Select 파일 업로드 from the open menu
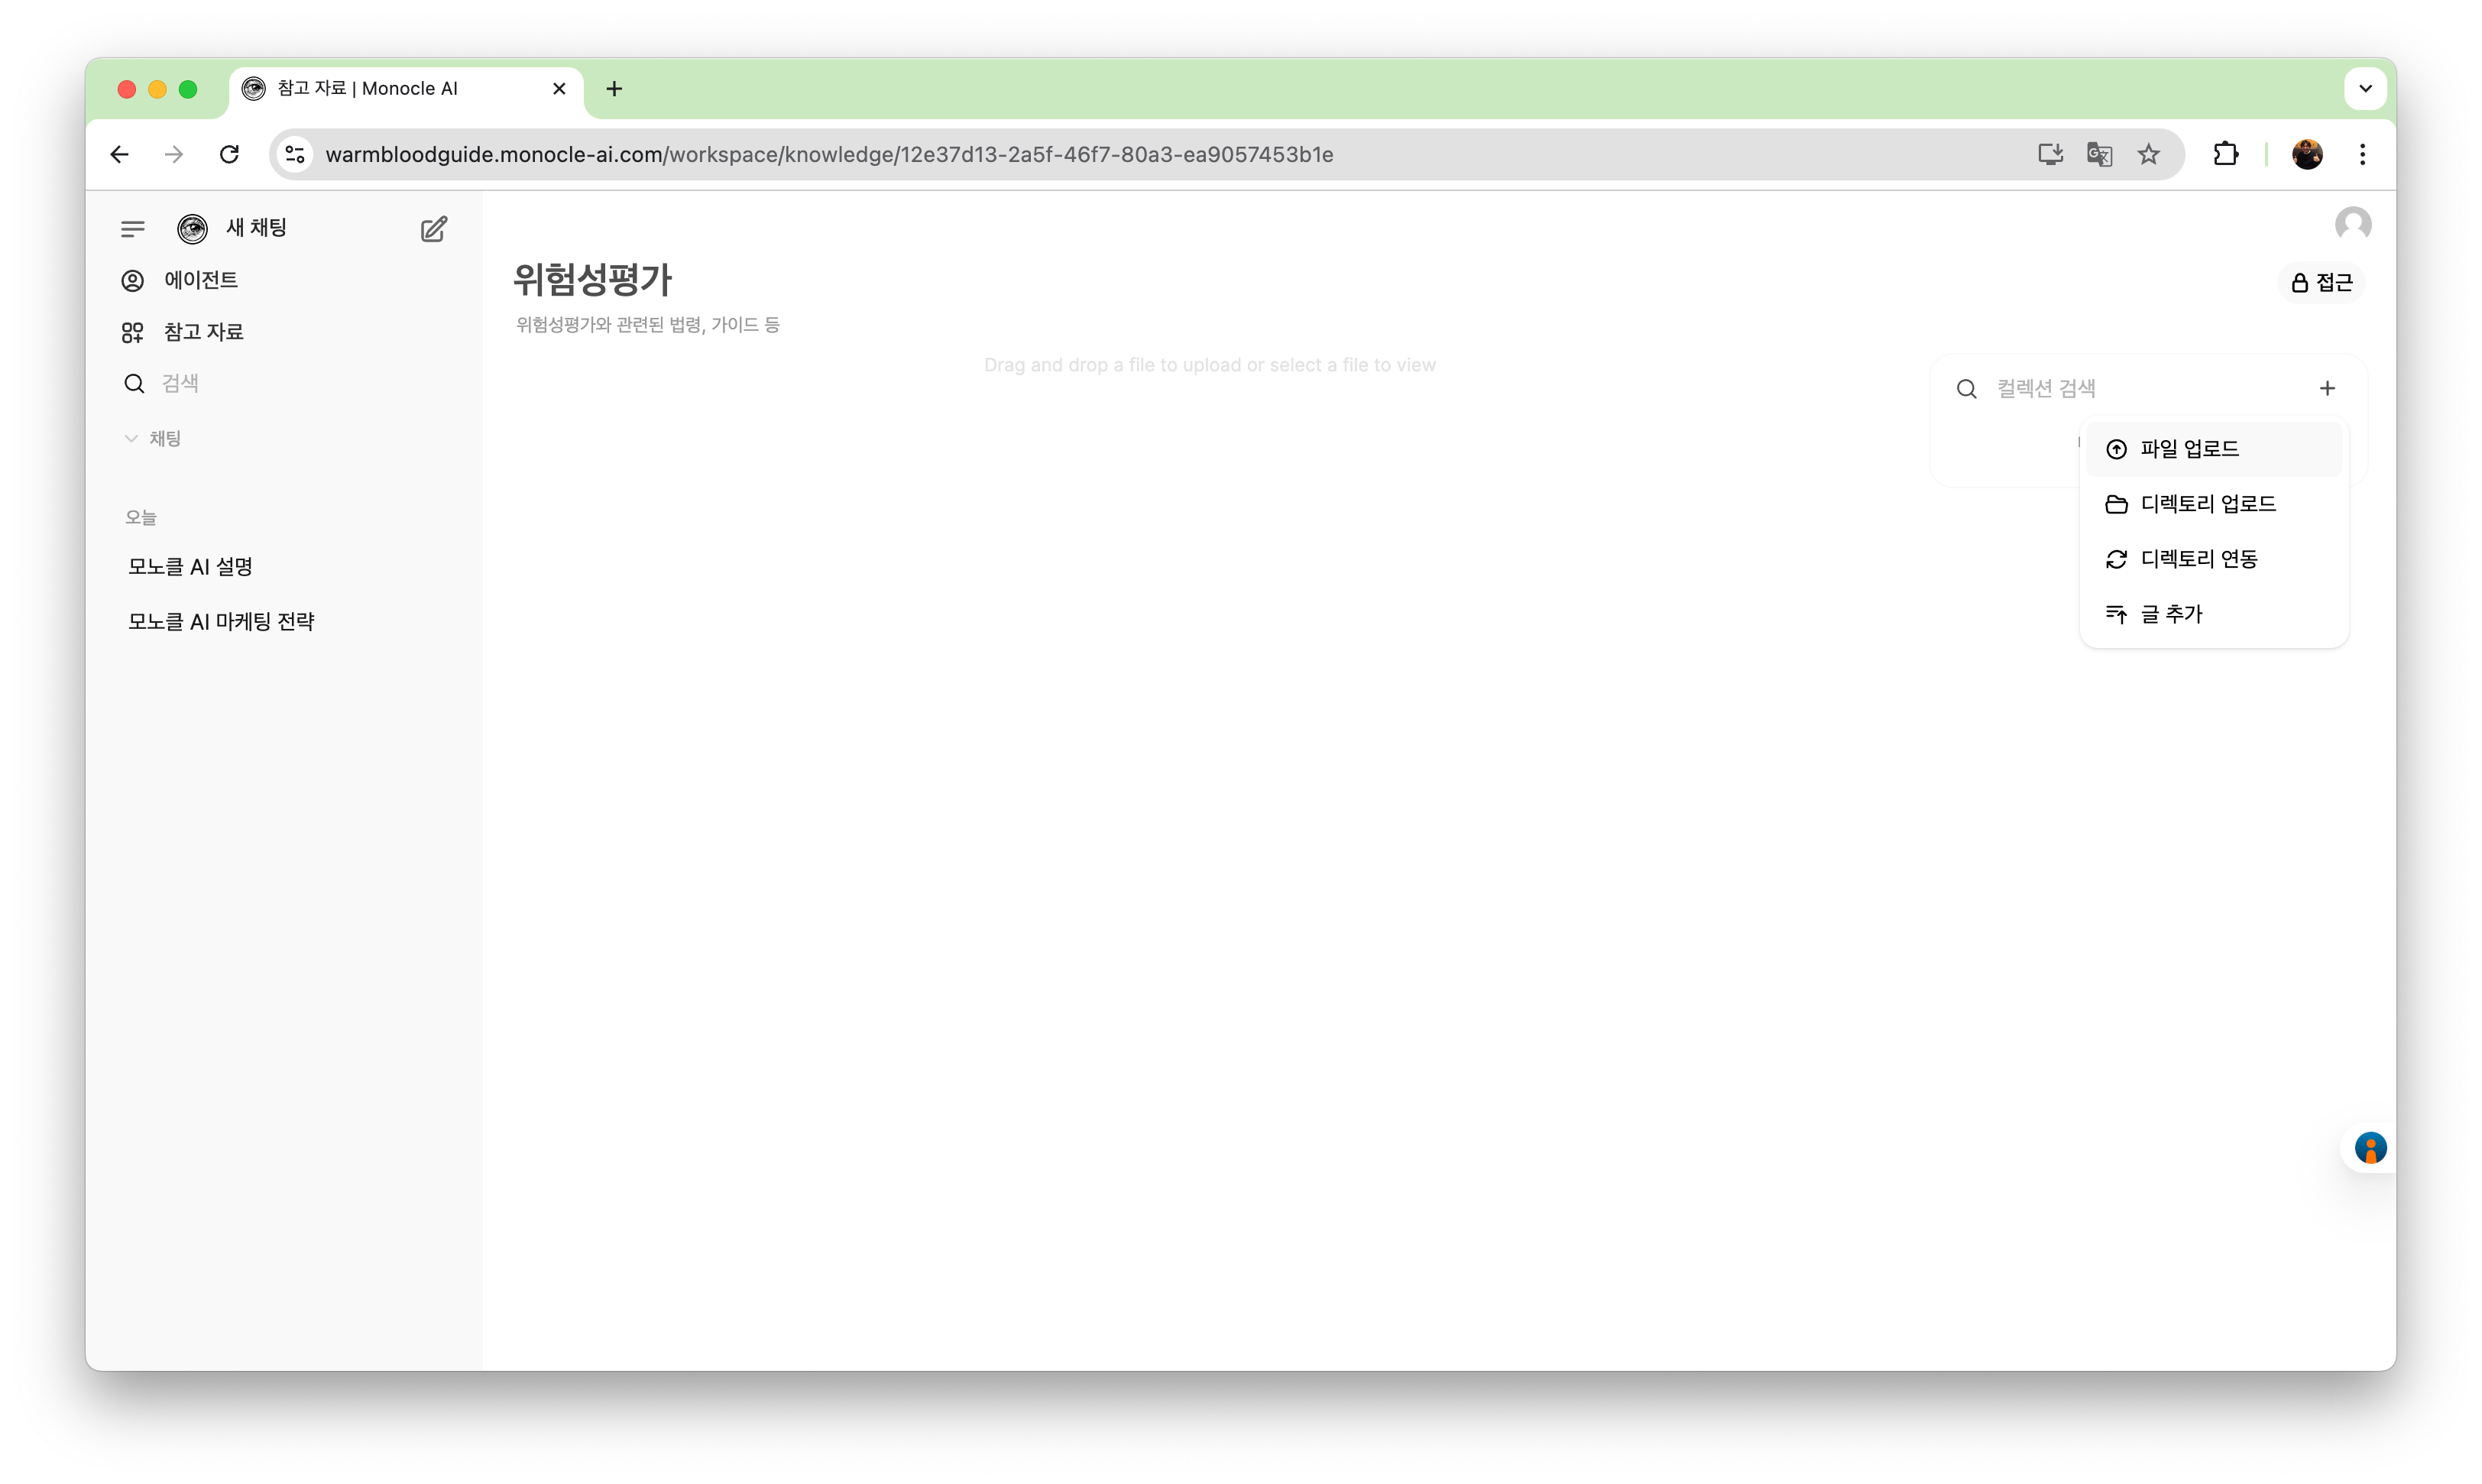The width and height of the screenshot is (2482, 1484). 2189,448
